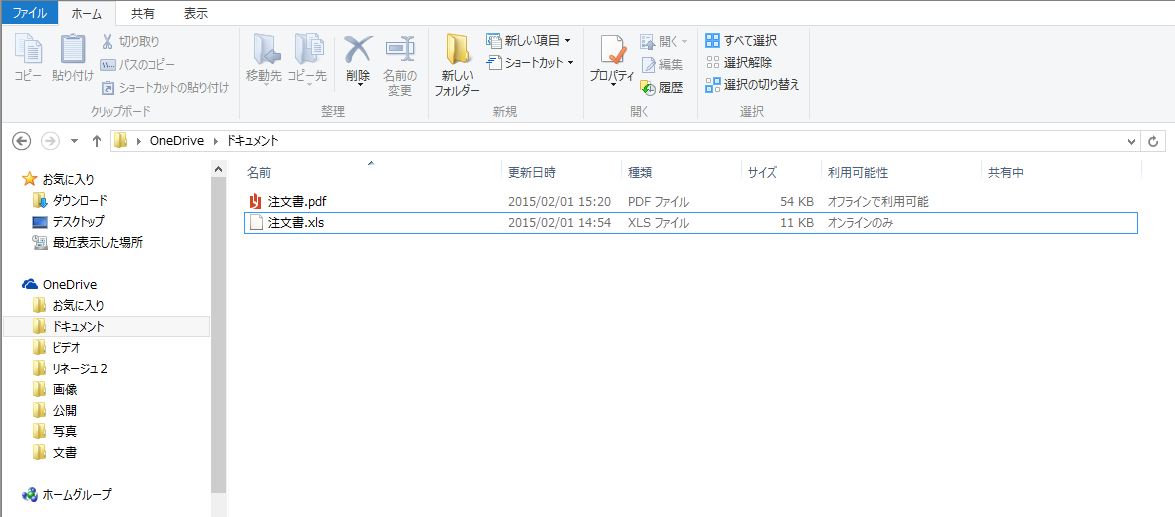Click ドキュメント in the address bar

pos(252,140)
